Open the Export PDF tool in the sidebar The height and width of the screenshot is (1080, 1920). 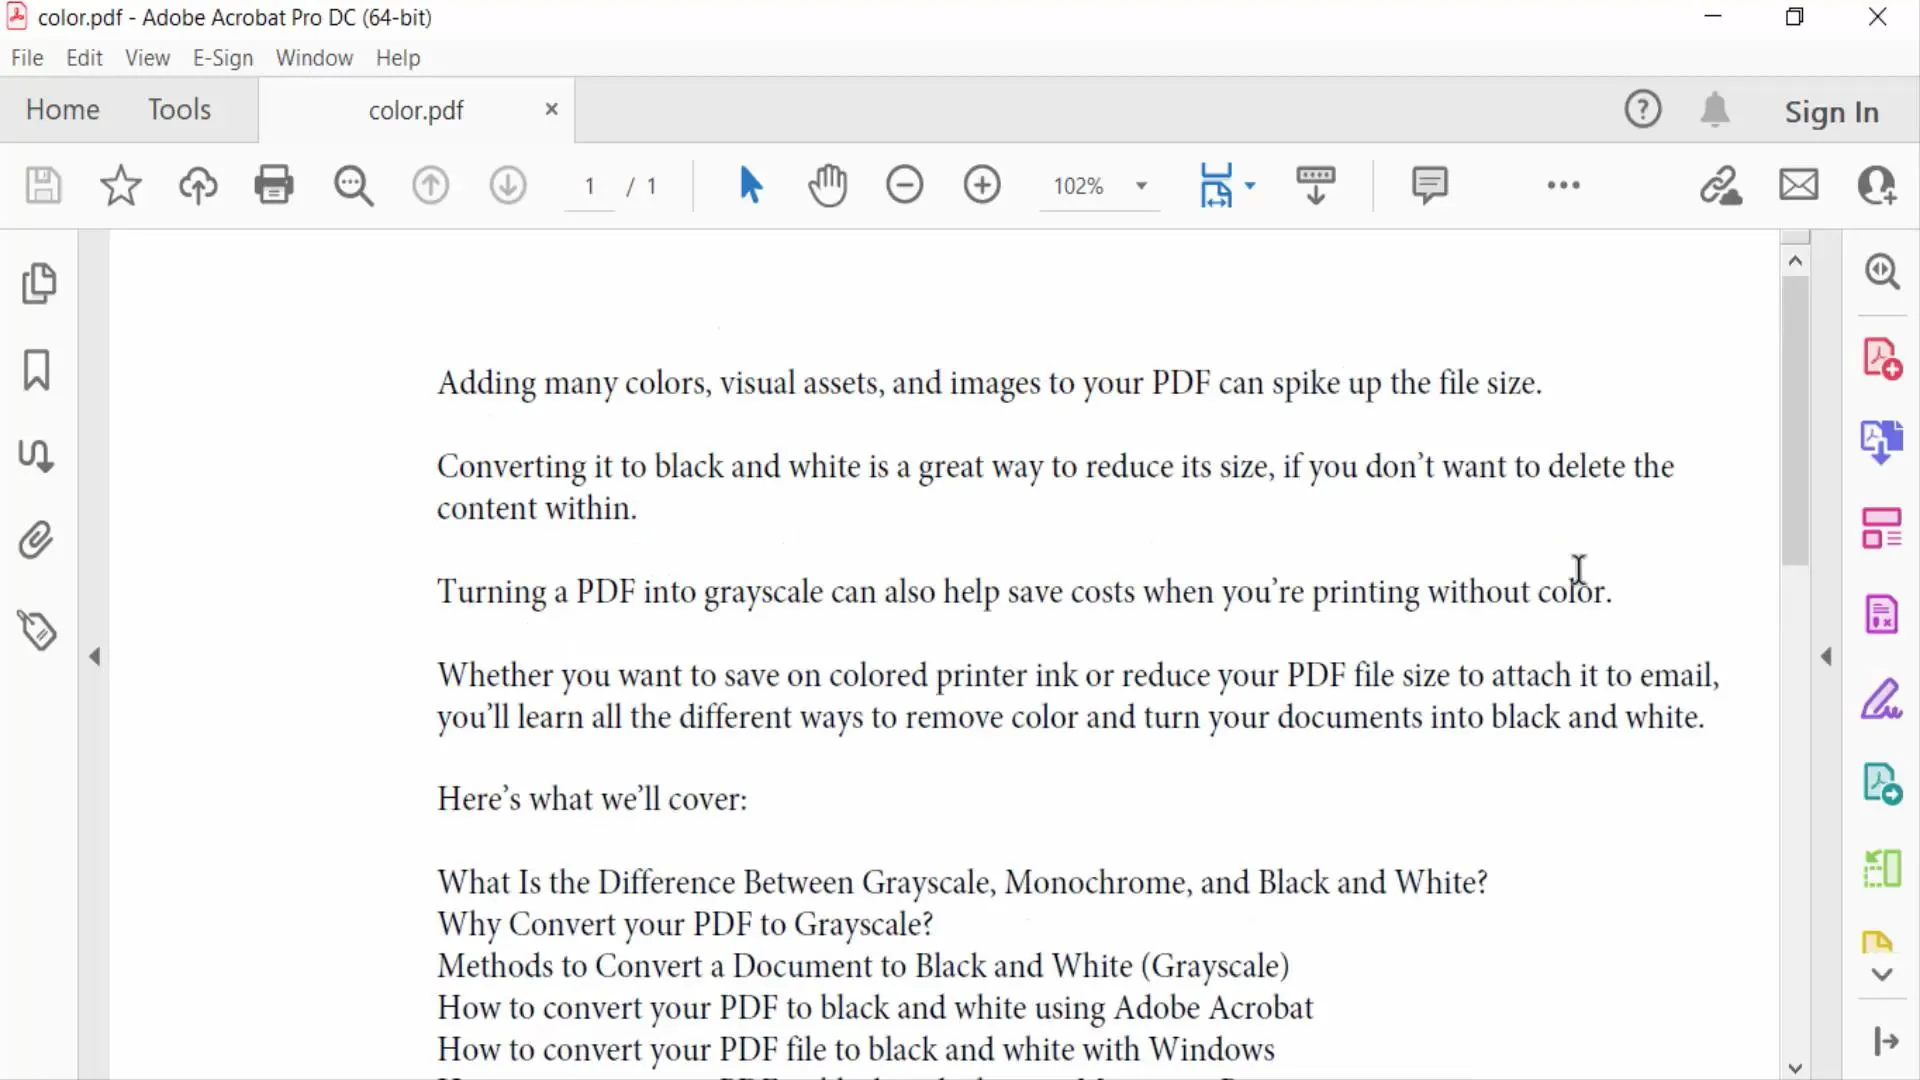tap(1883, 441)
